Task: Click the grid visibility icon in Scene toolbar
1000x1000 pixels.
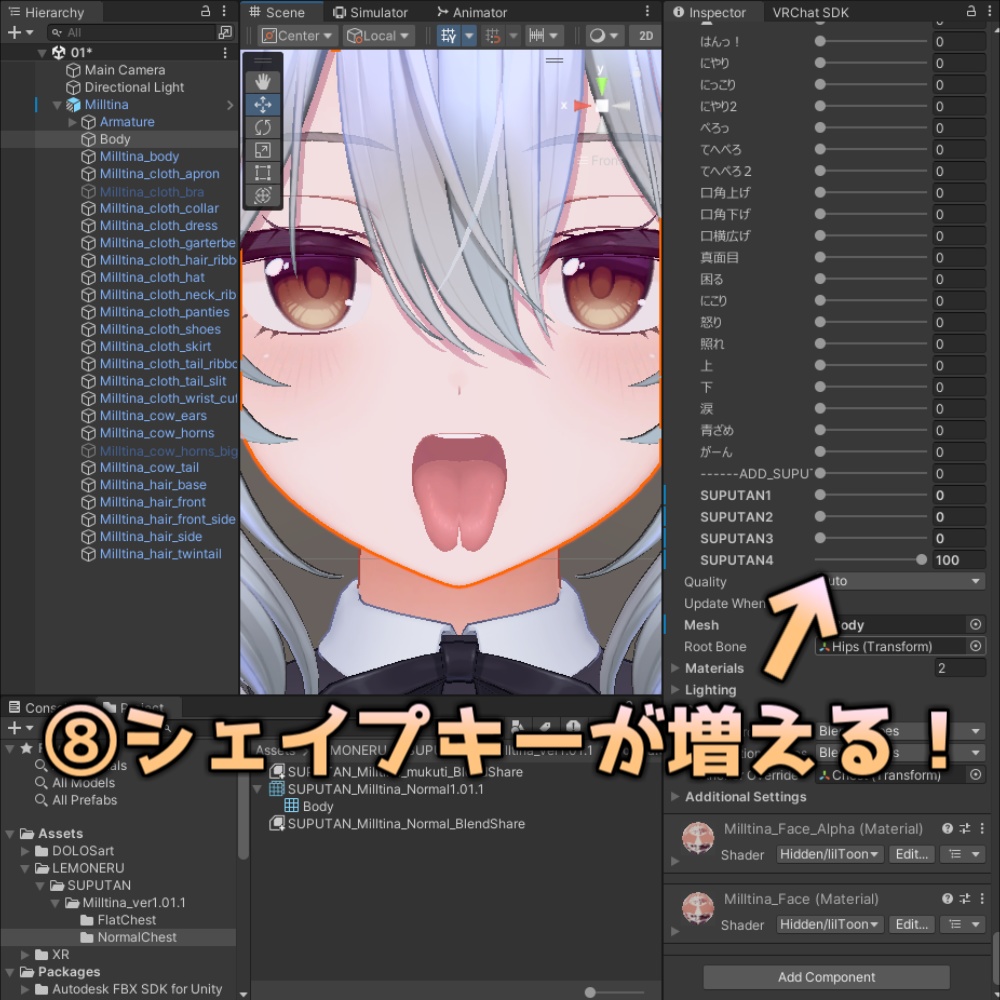Action: tap(446, 35)
